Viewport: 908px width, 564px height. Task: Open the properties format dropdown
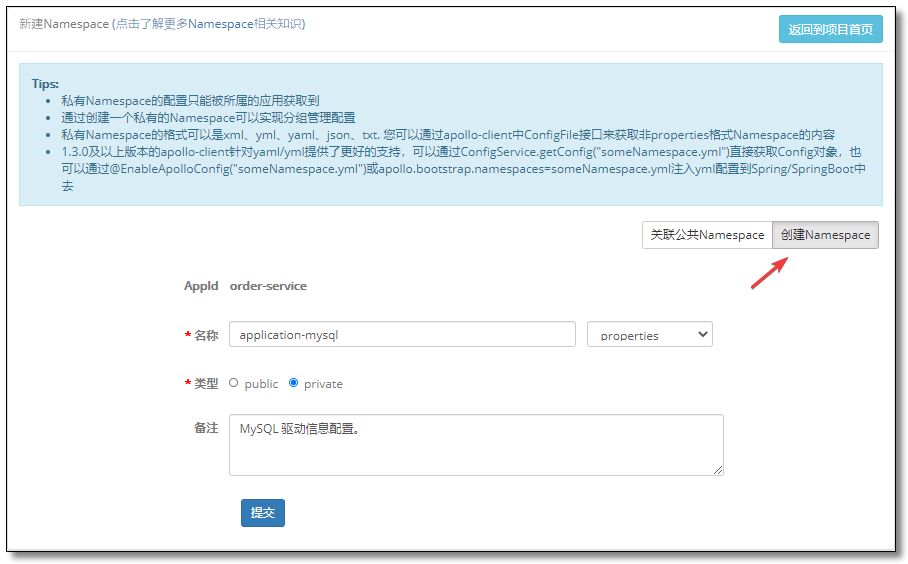point(650,335)
